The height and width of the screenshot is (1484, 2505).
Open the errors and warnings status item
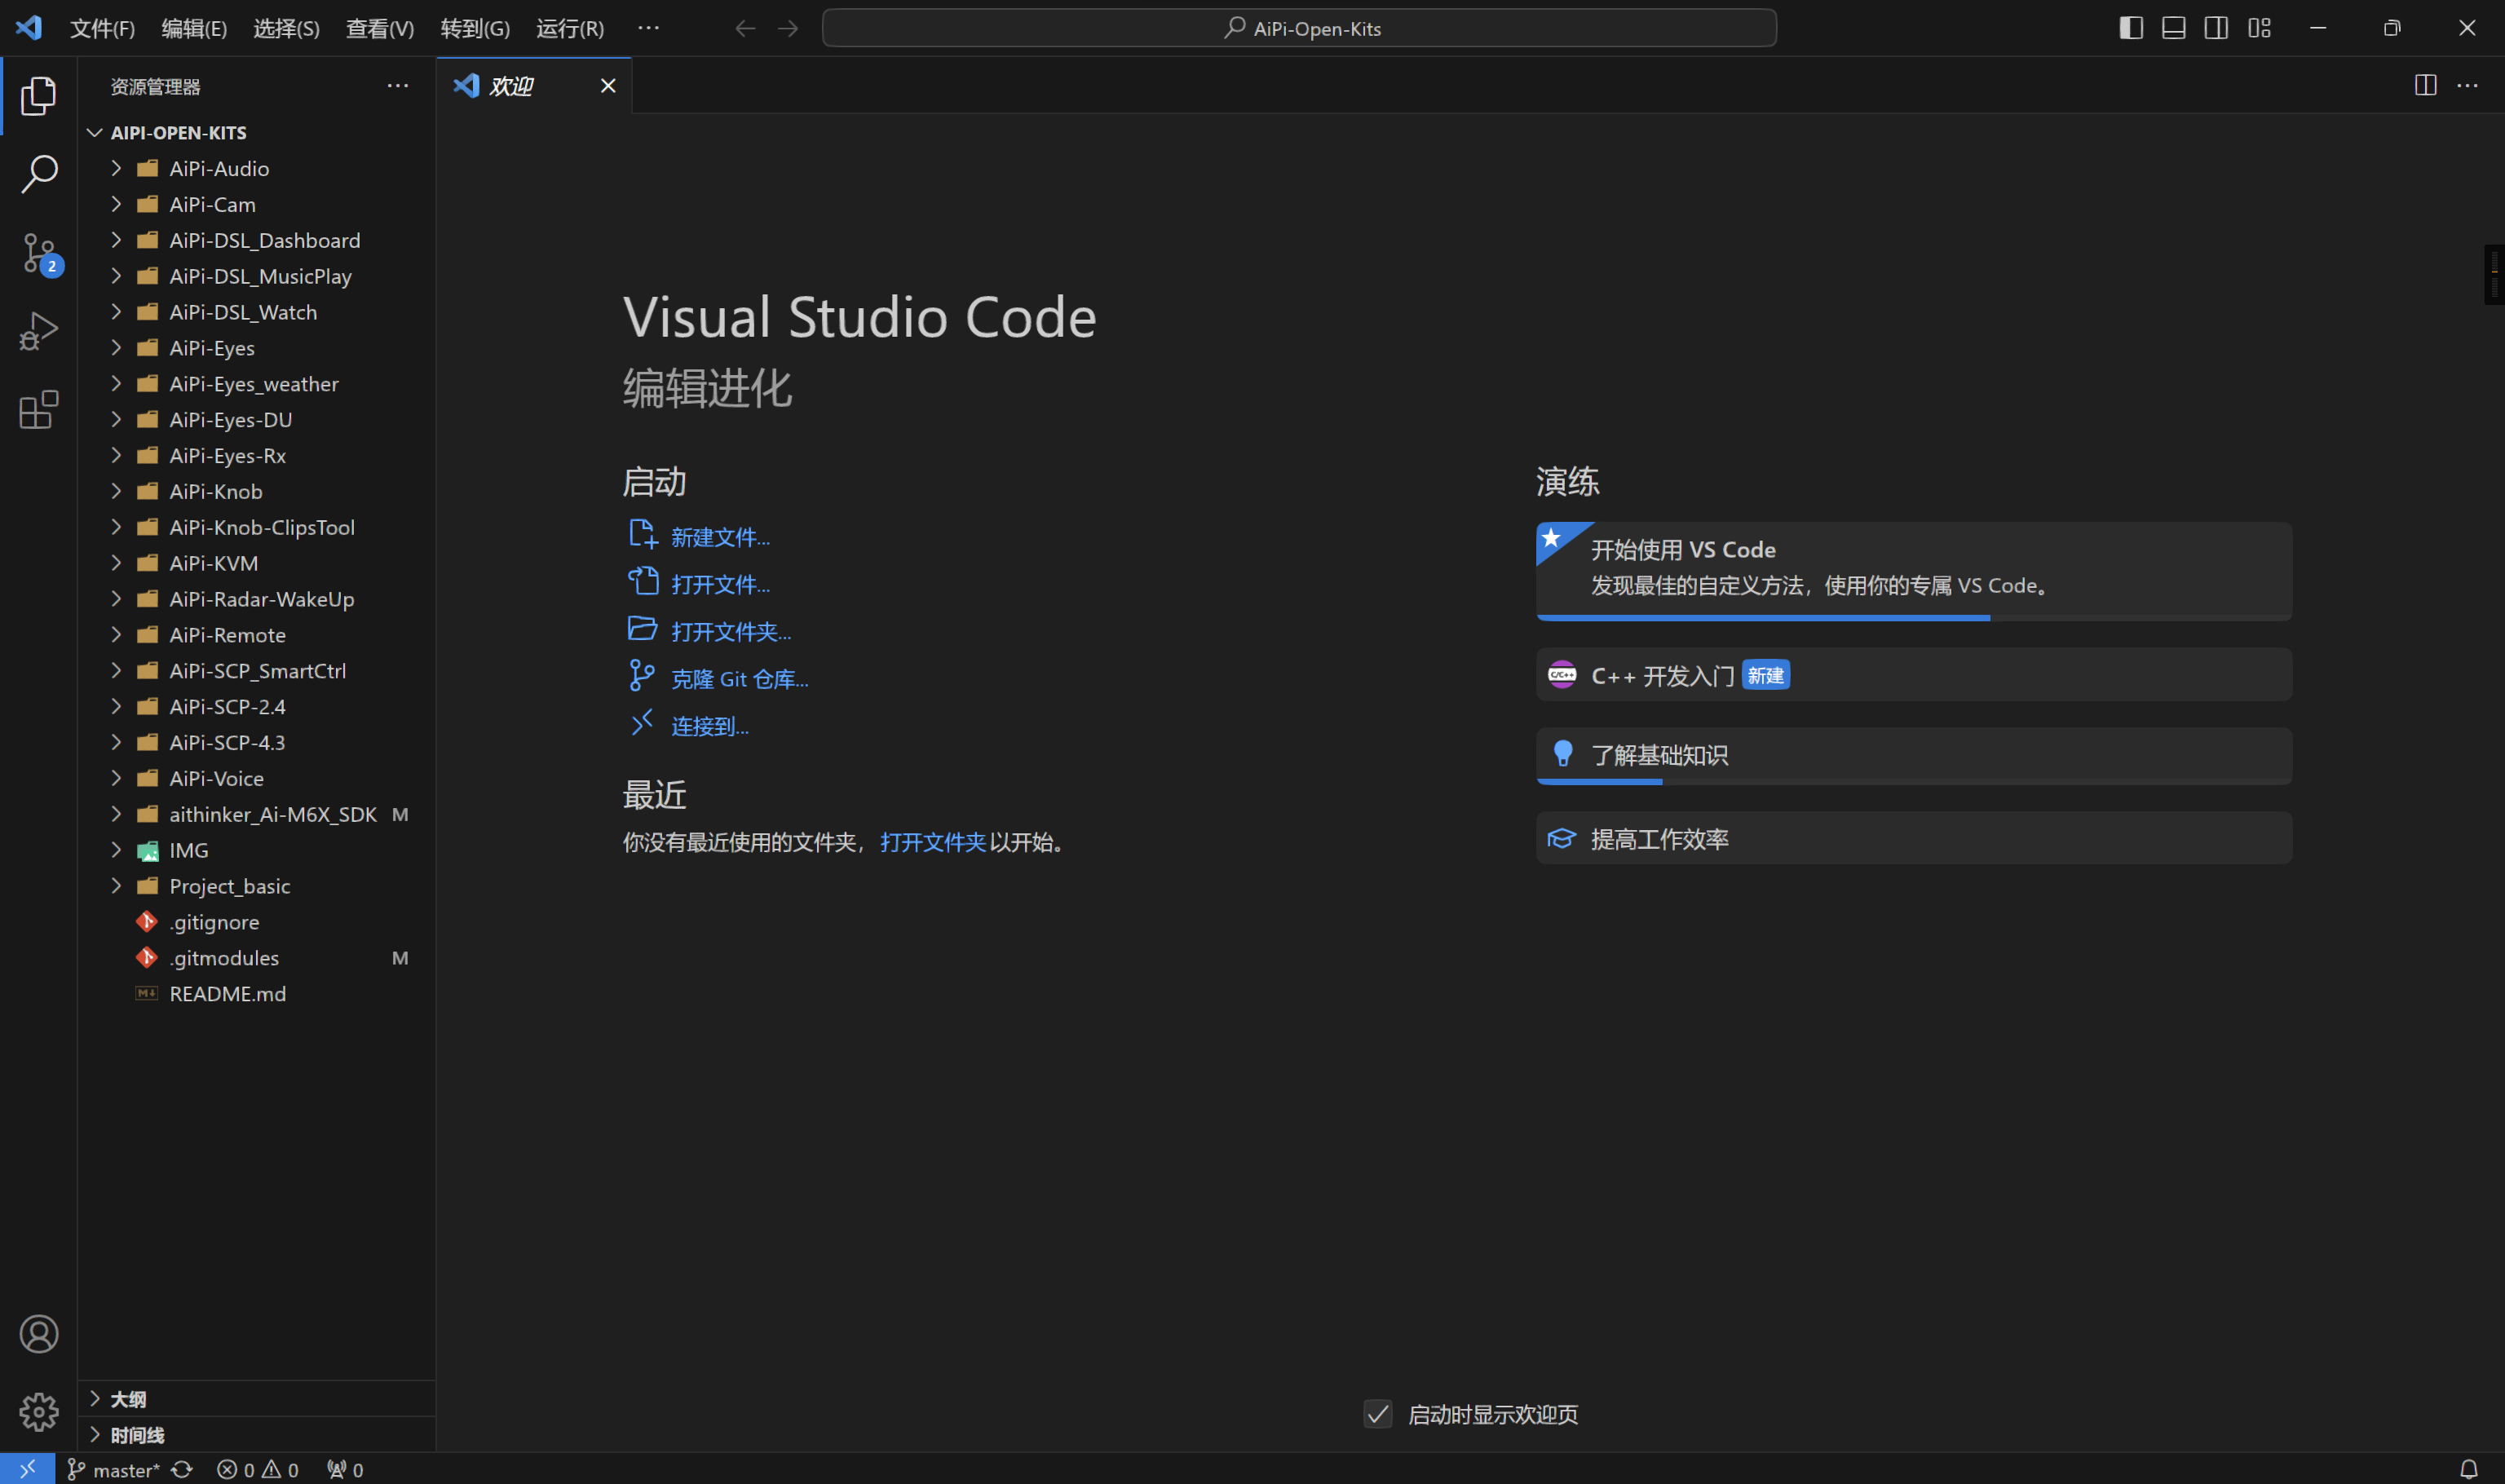coord(258,1469)
